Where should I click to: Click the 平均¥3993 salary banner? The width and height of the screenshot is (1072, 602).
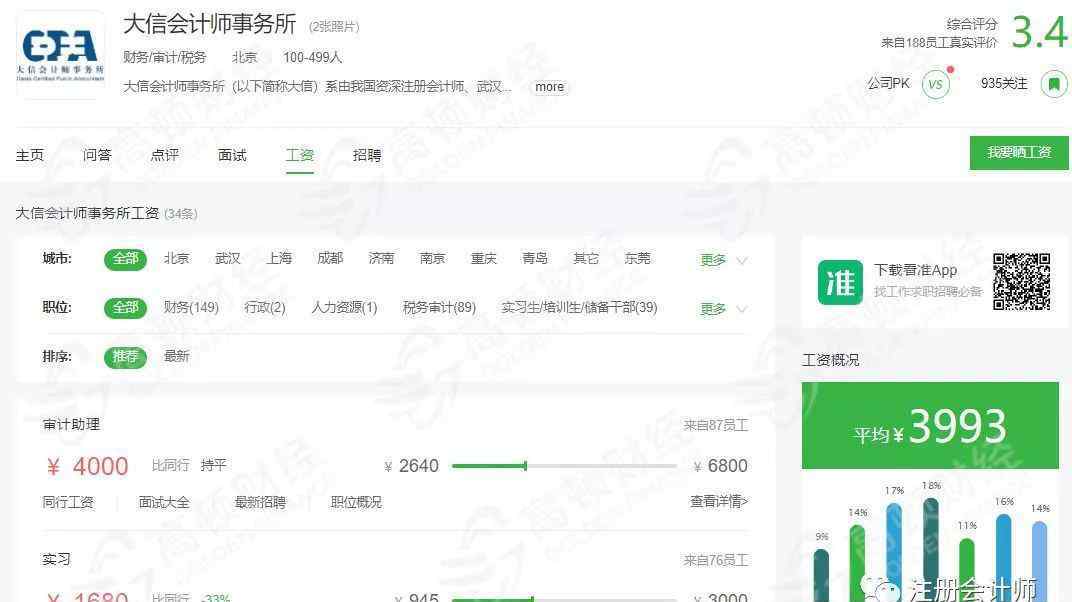[930, 426]
